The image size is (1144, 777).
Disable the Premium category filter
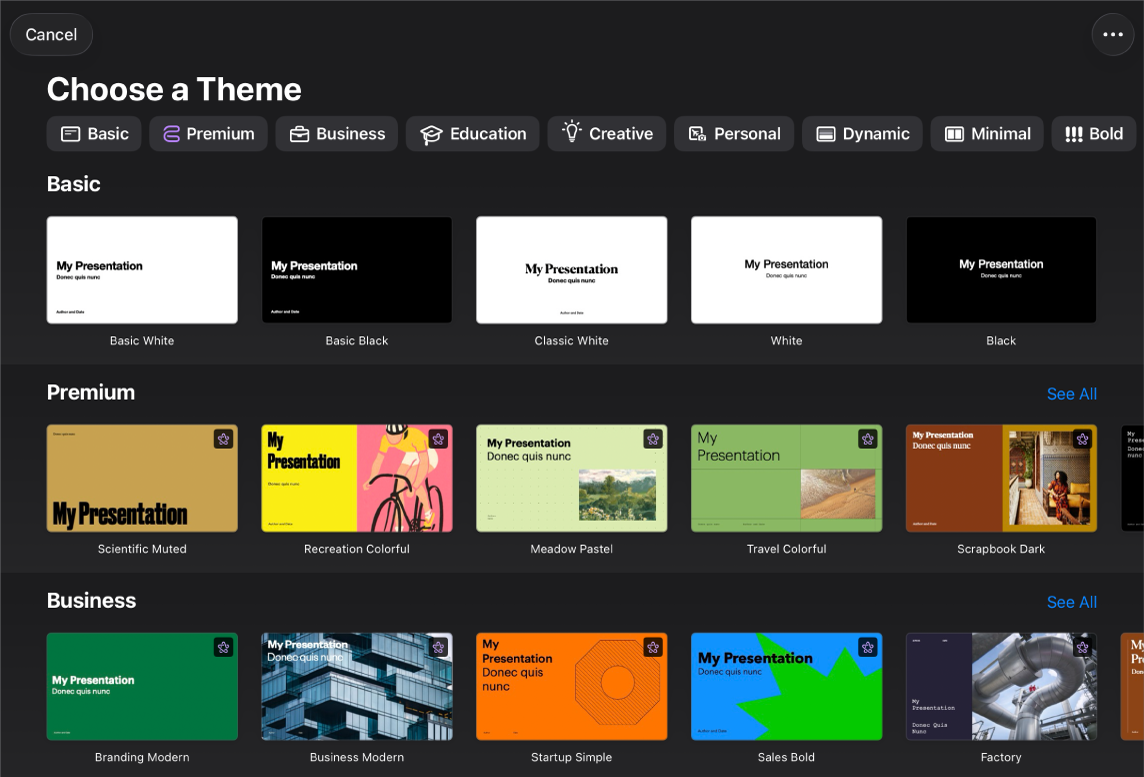click(208, 133)
